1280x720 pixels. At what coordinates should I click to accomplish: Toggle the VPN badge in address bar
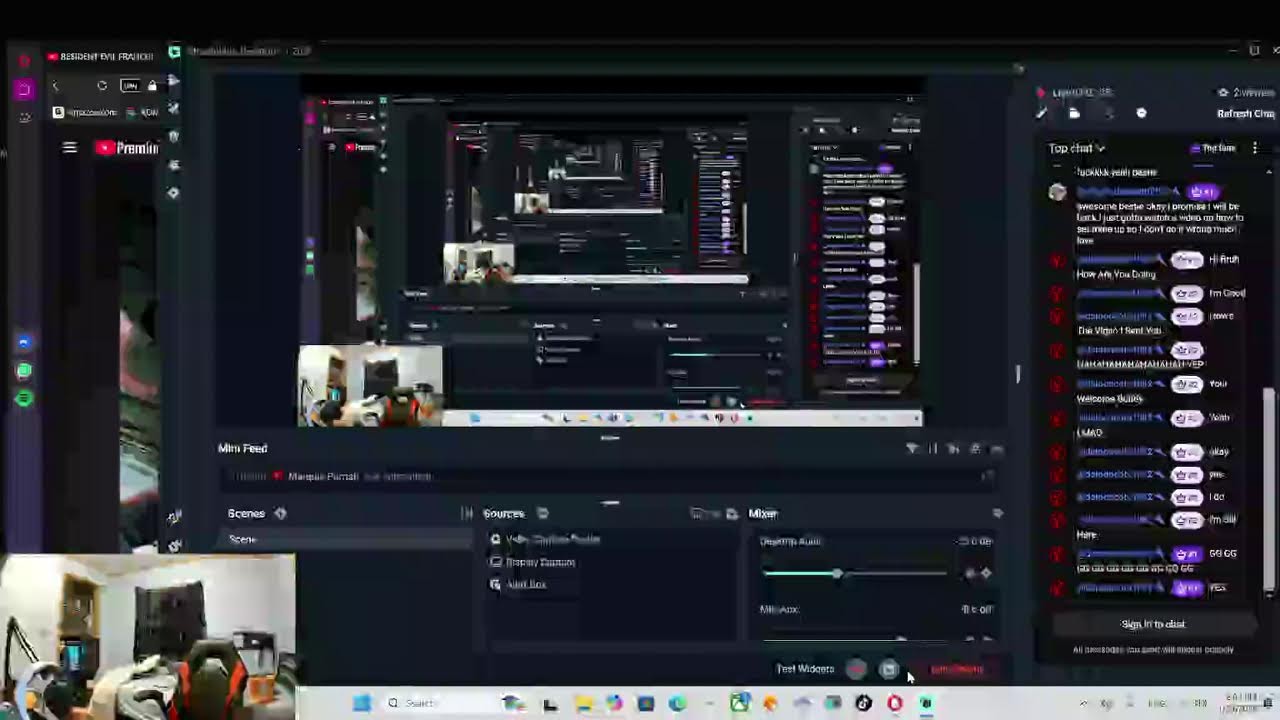click(130, 87)
